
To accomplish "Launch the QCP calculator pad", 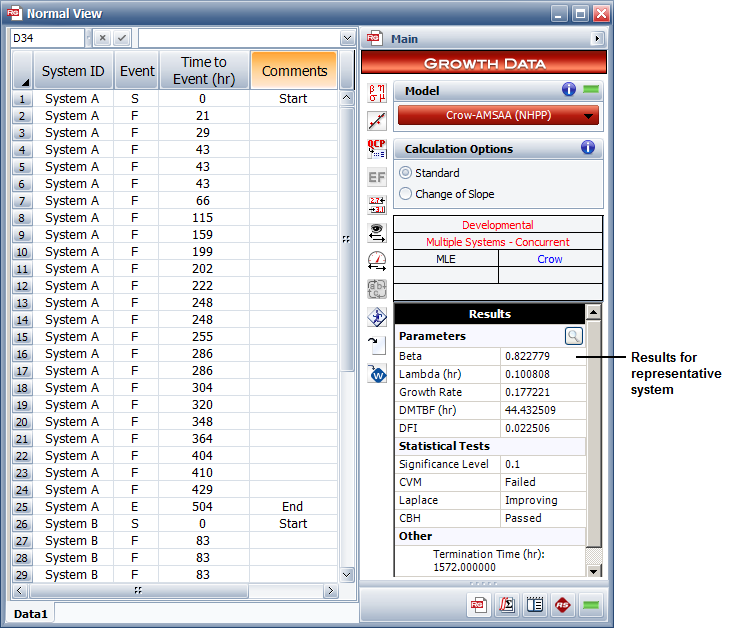I will [377, 149].
